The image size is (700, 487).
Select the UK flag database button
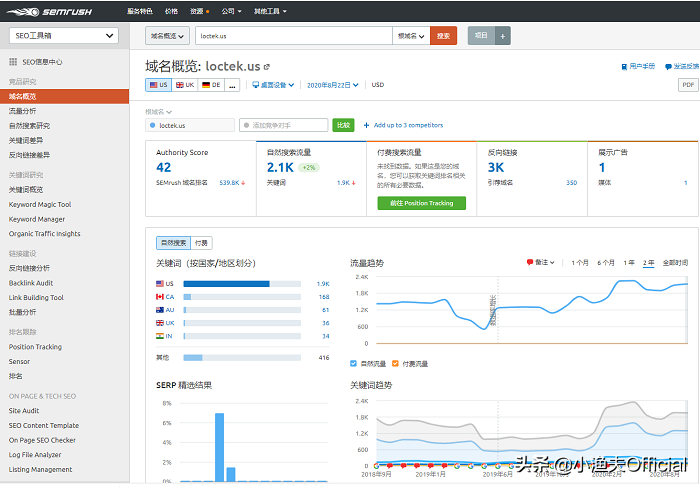(x=186, y=85)
